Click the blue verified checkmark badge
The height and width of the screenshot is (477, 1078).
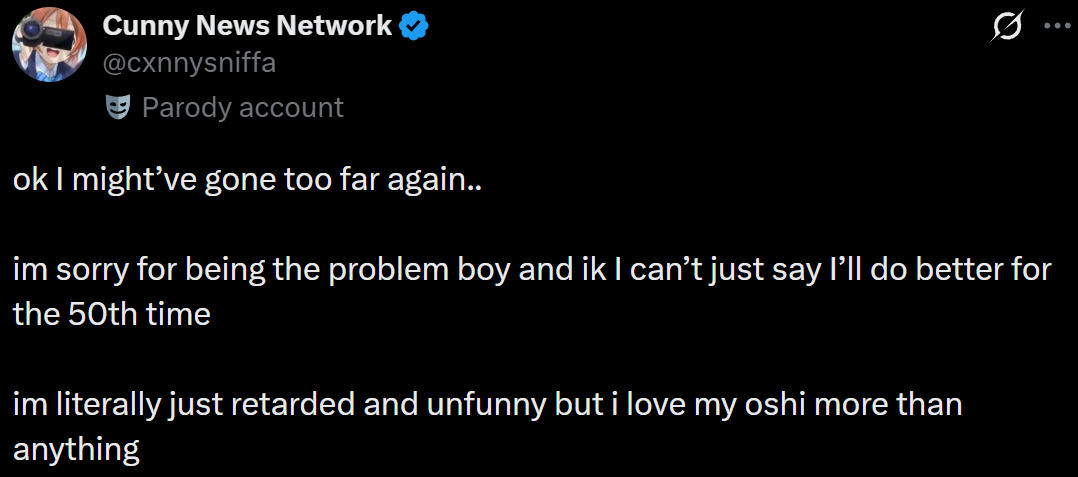pyautogui.click(x=414, y=27)
